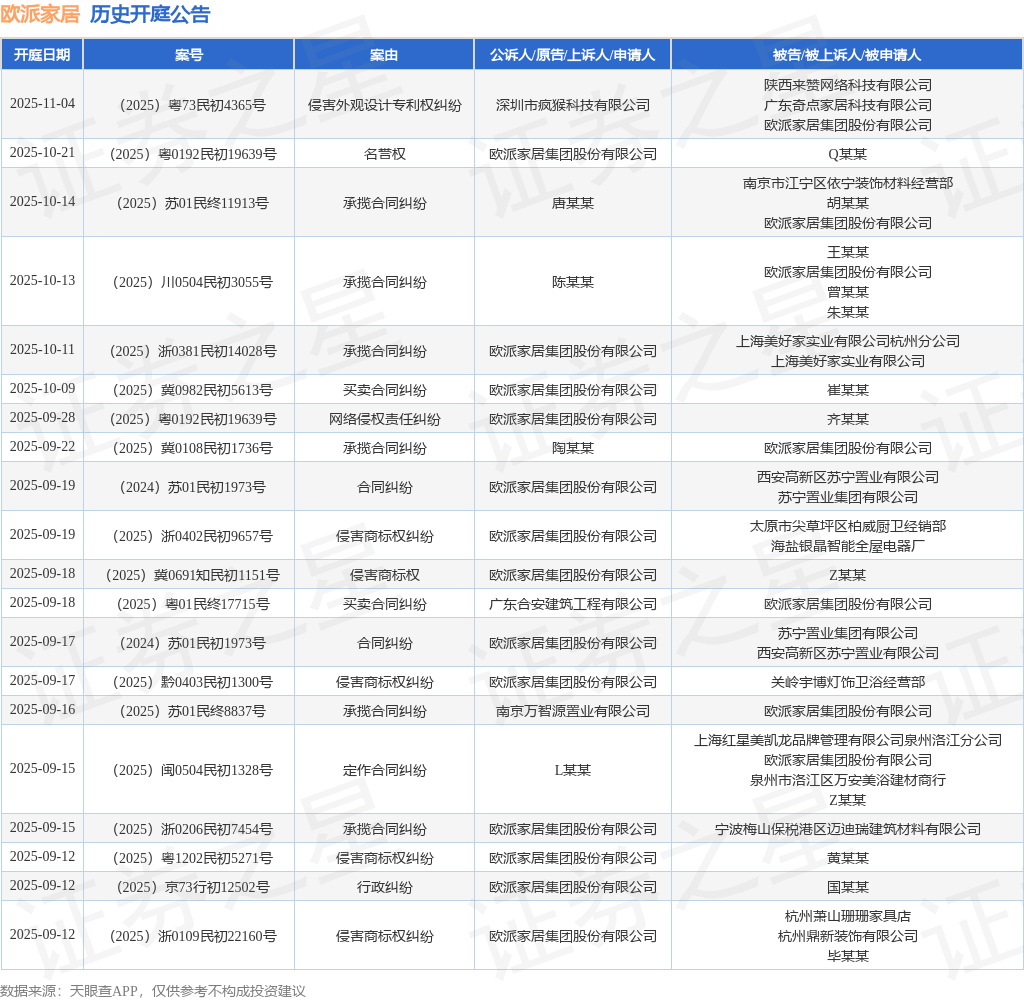Click defendant 泉州市洛江区万安美浴建材商行
Viewport: 1024px width, 1000px height.
[x=848, y=780]
